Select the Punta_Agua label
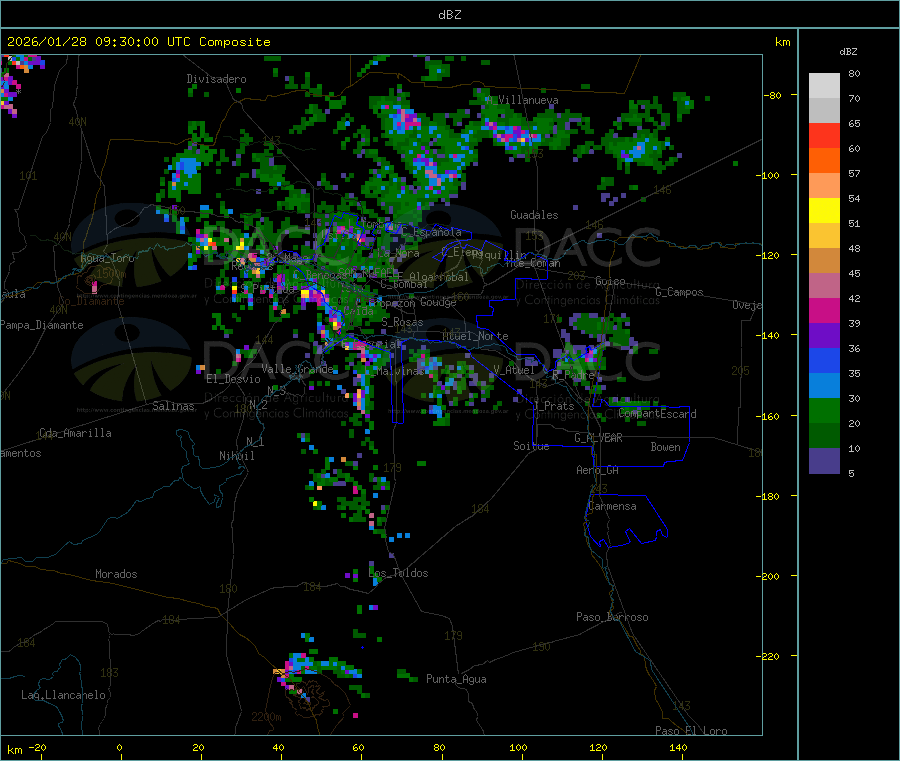The height and width of the screenshot is (761, 900). 456,679
